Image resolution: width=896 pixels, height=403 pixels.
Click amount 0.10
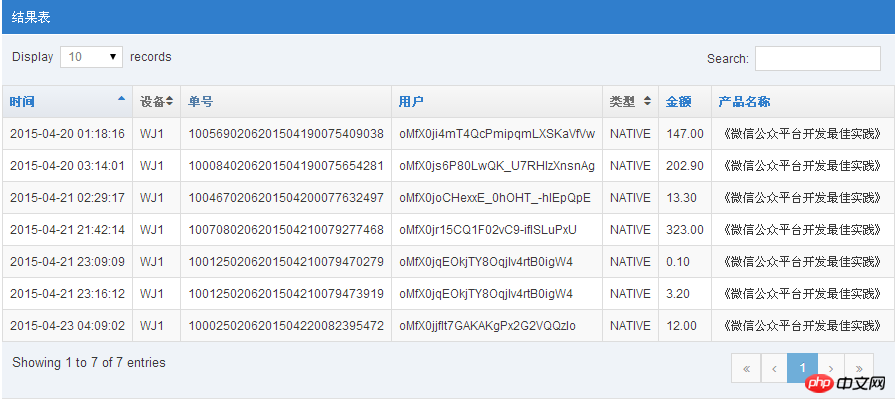tap(678, 262)
